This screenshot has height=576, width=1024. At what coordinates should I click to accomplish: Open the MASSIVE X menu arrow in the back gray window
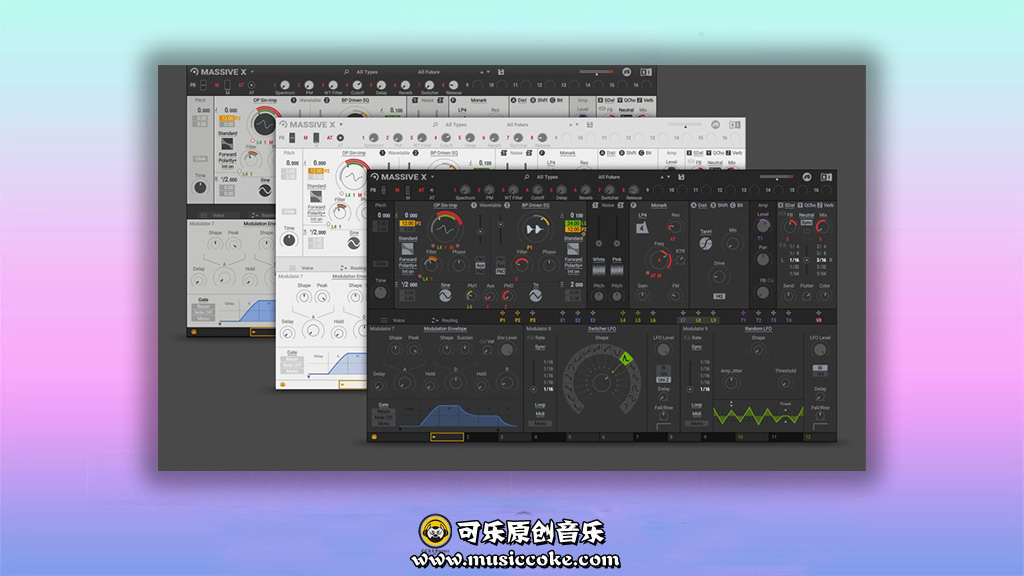coord(252,72)
